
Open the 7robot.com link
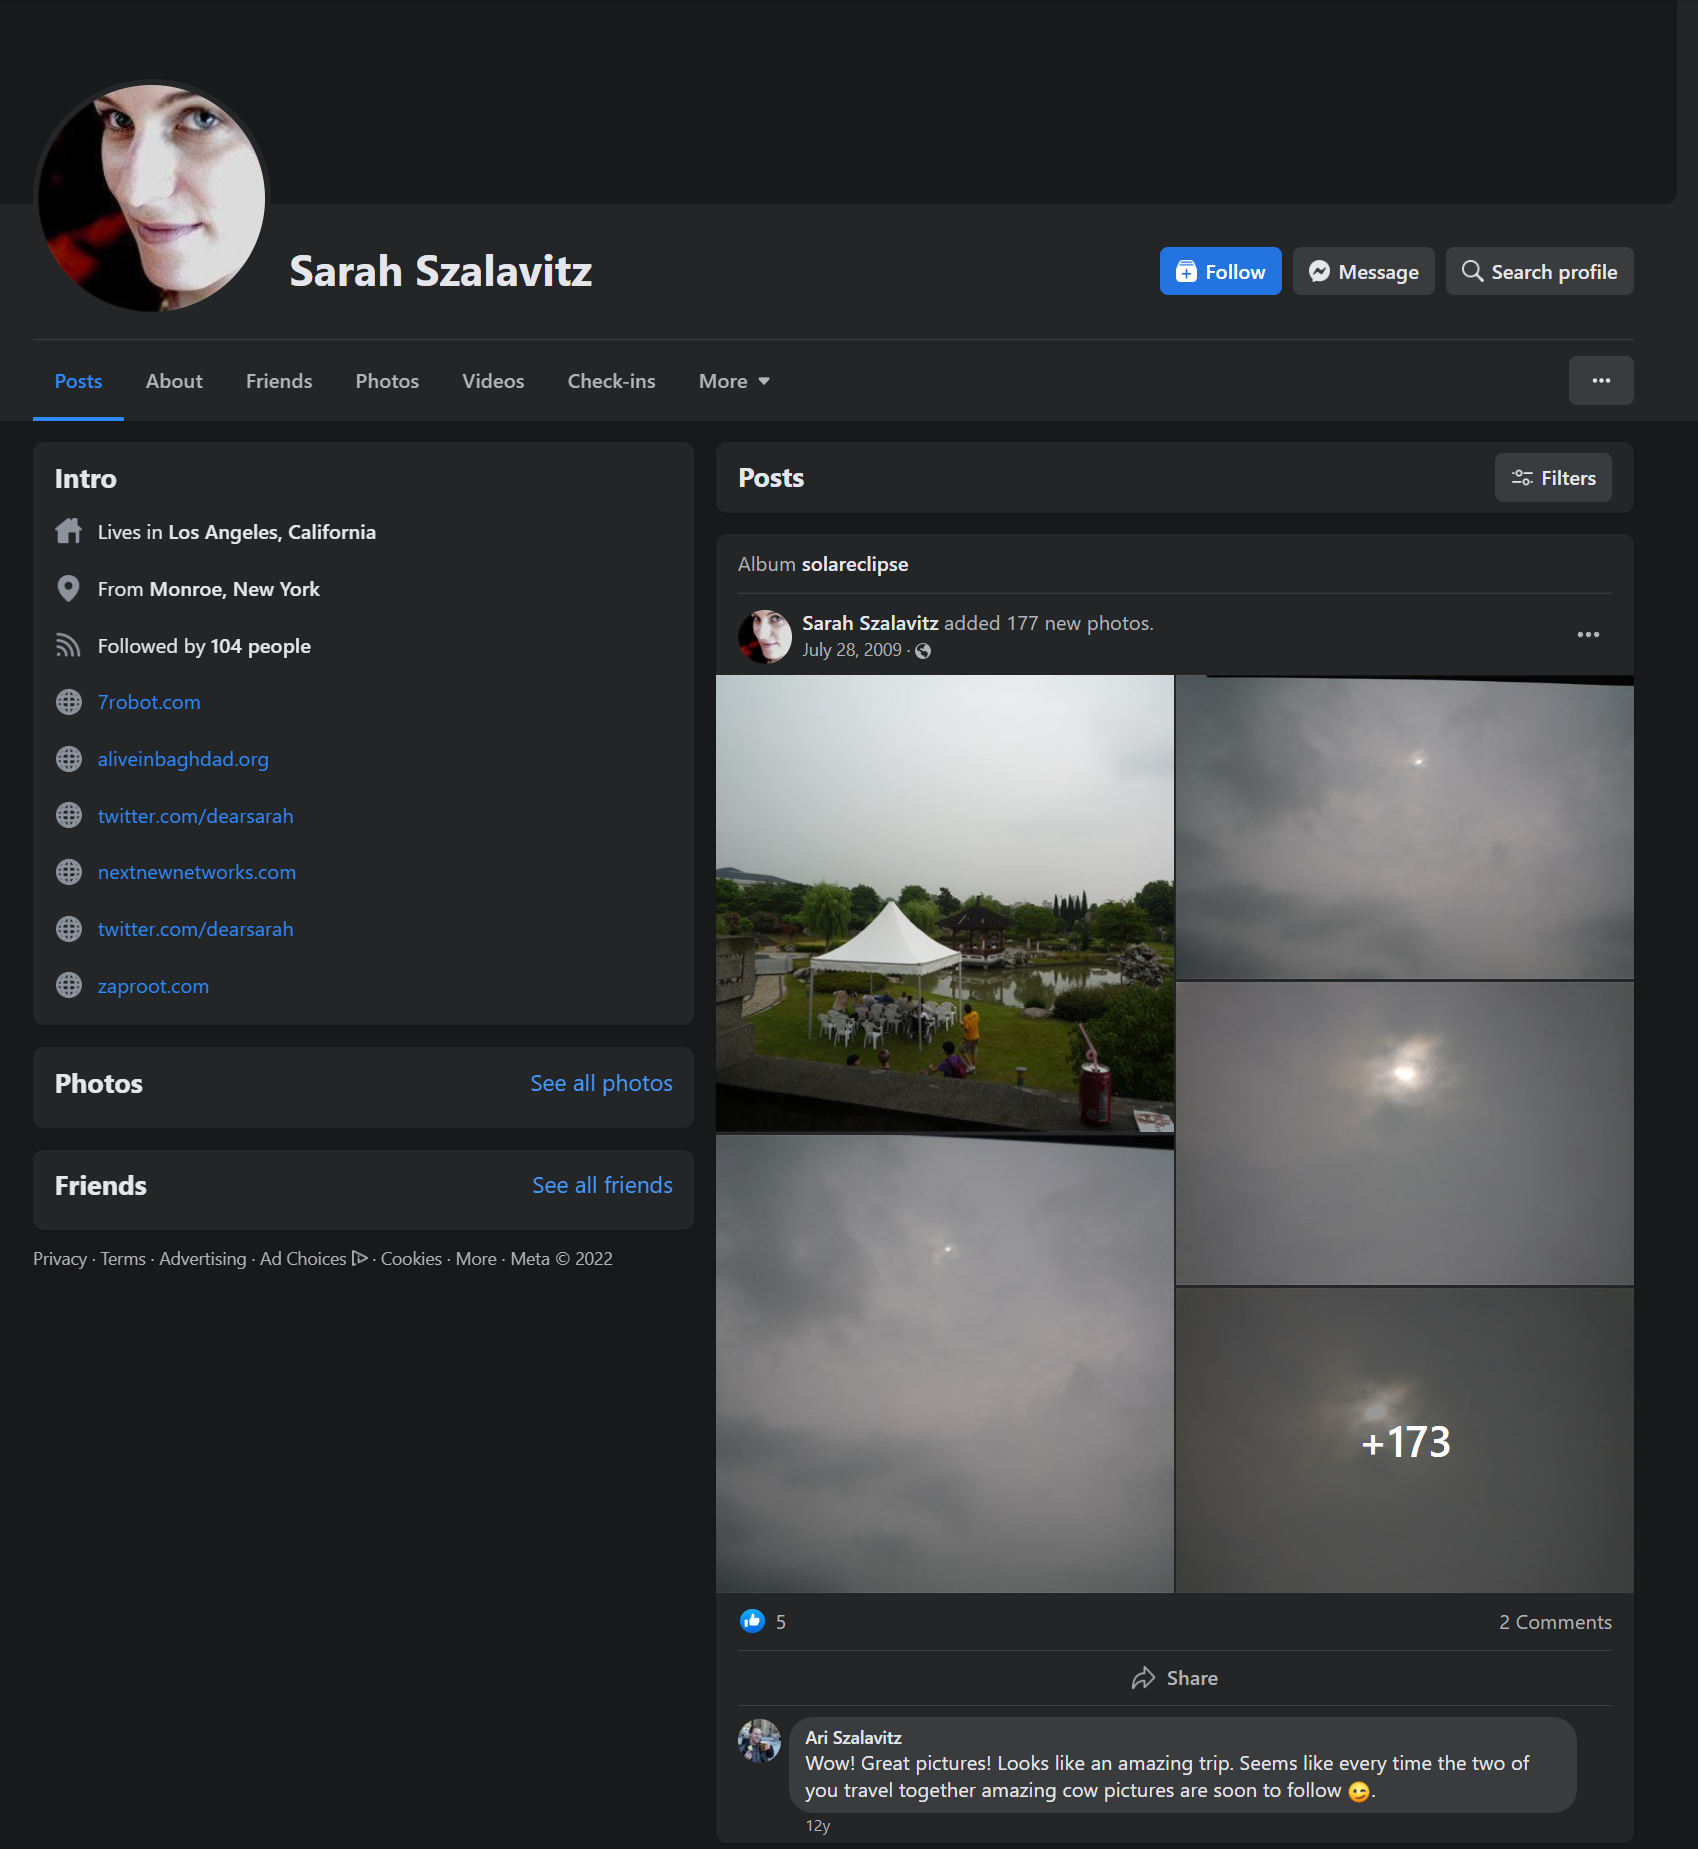[148, 702]
